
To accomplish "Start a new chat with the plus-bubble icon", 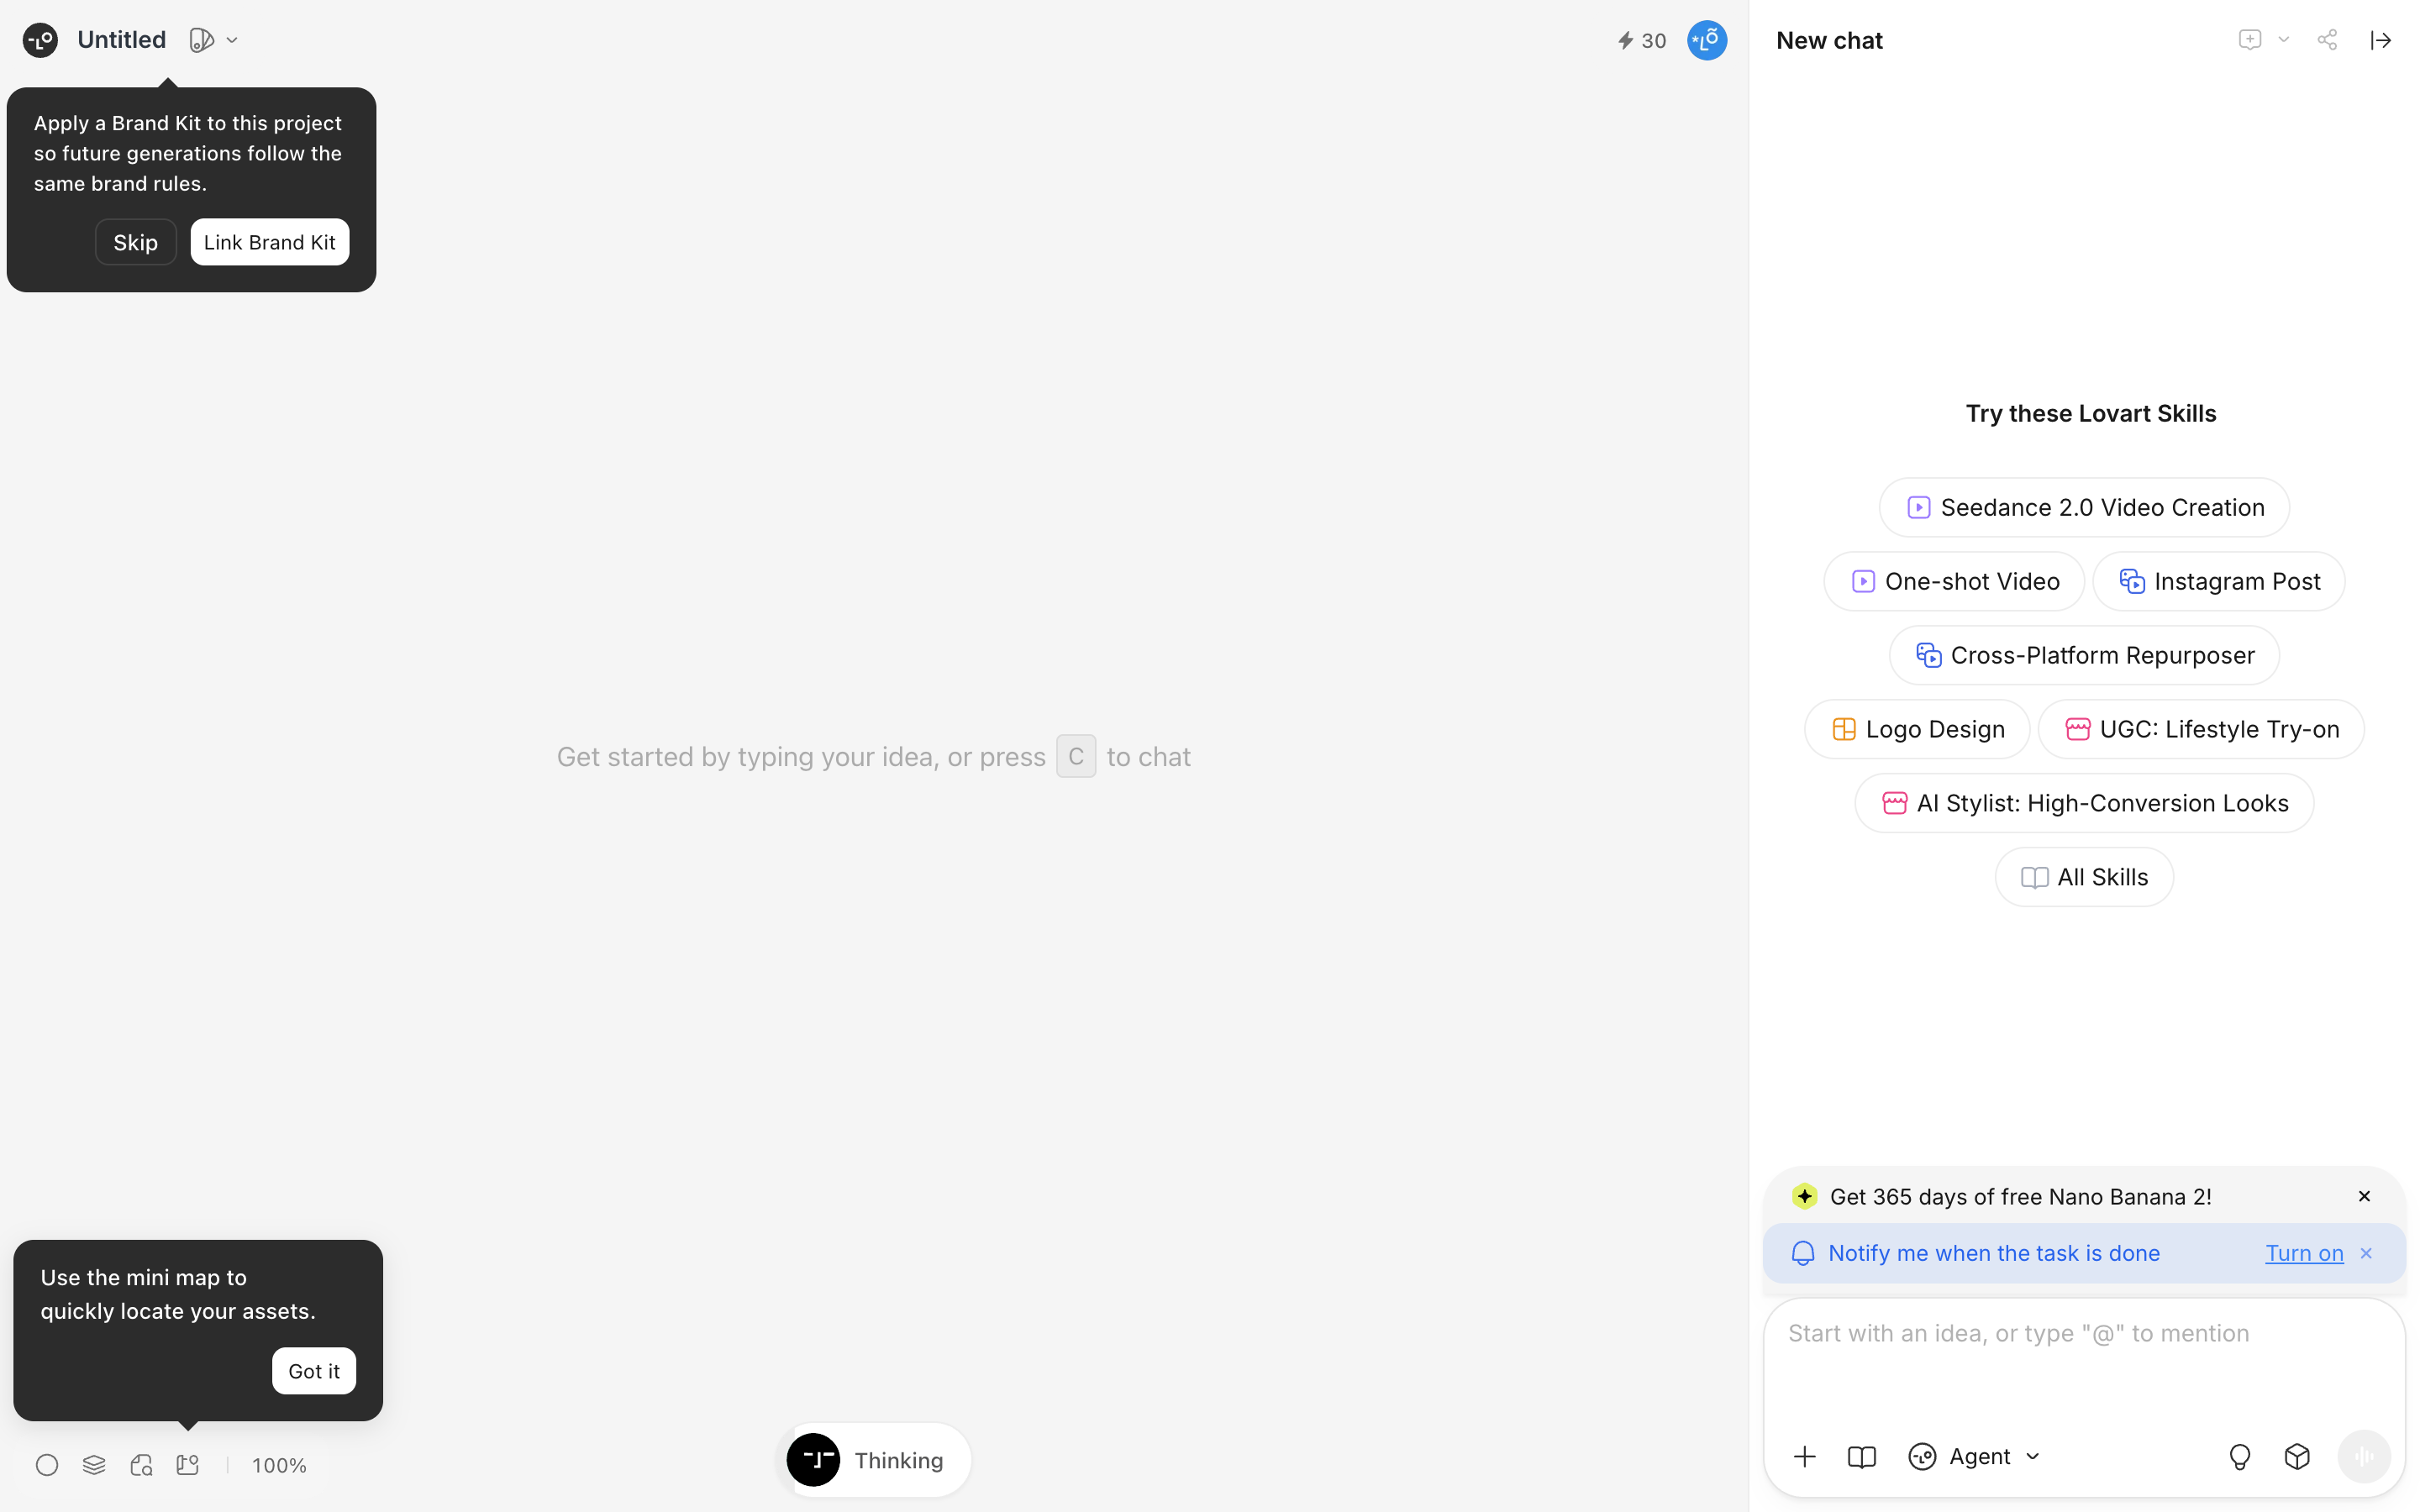I will tap(2249, 40).
